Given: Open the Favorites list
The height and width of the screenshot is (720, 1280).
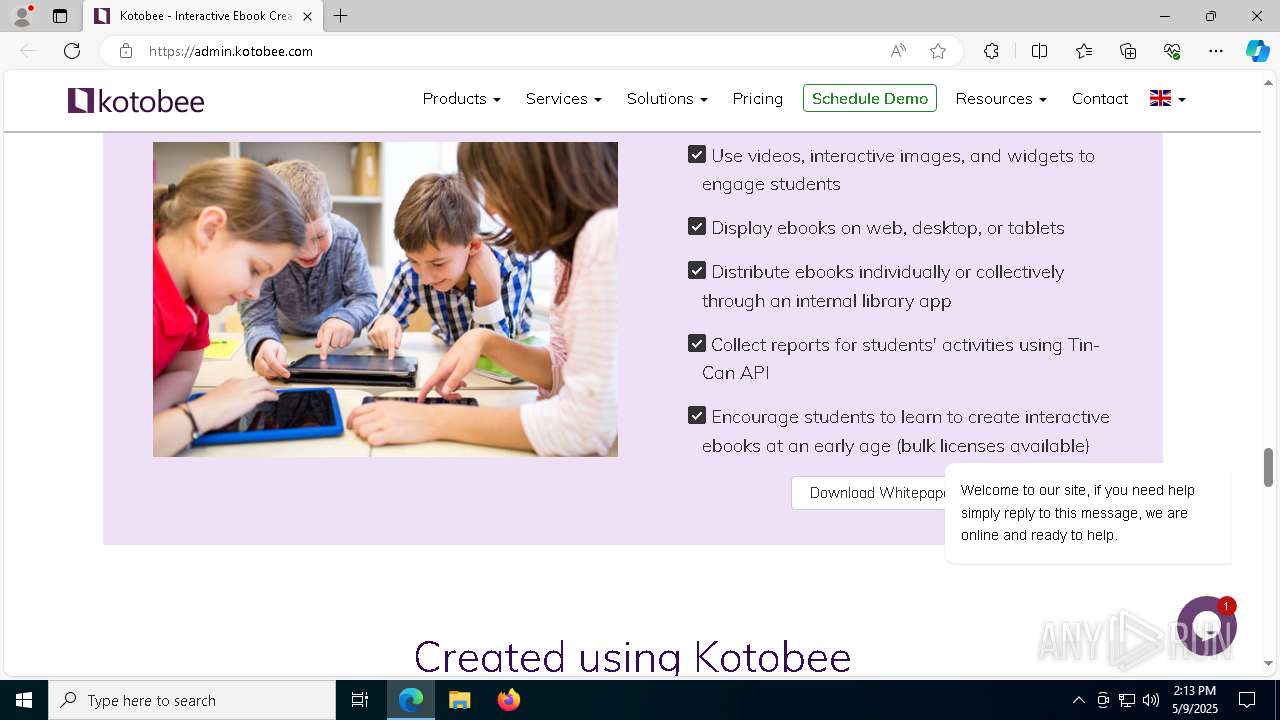Looking at the screenshot, I should click(1084, 51).
